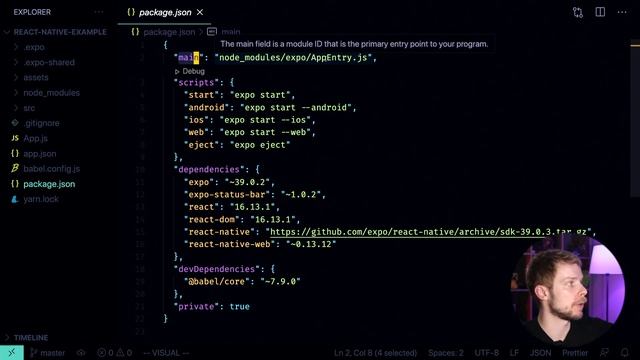The width and height of the screenshot is (640, 360).
Task: Select package.json in the file tree
Action: coord(49,184)
